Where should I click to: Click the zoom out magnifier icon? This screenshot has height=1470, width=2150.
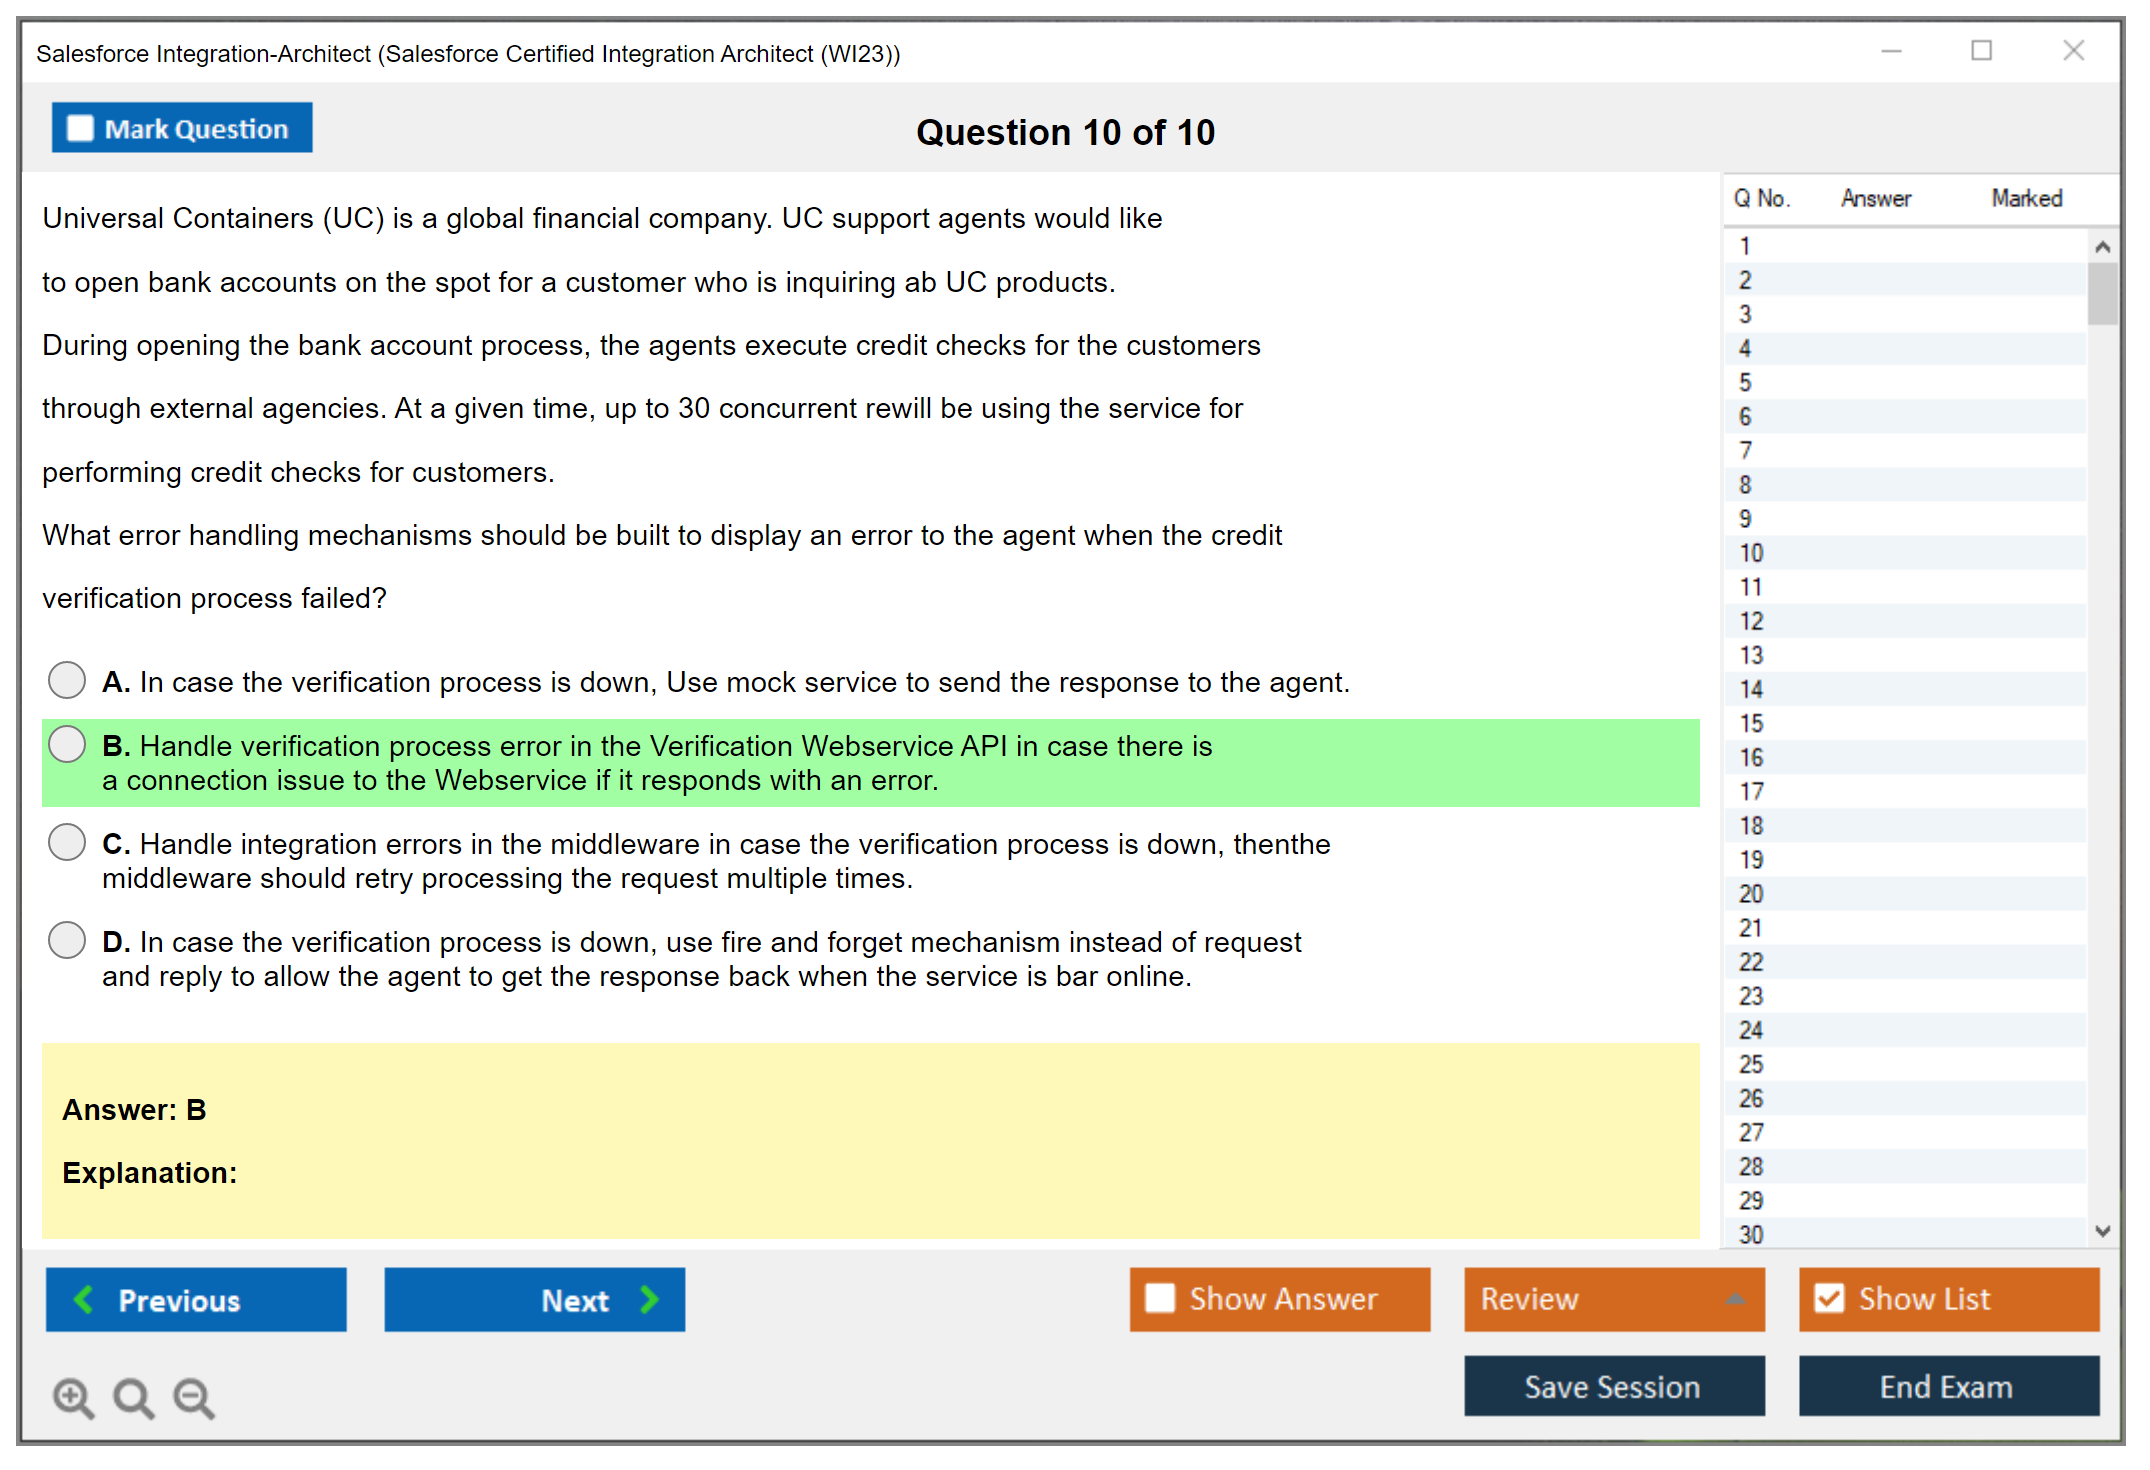click(x=194, y=1397)
